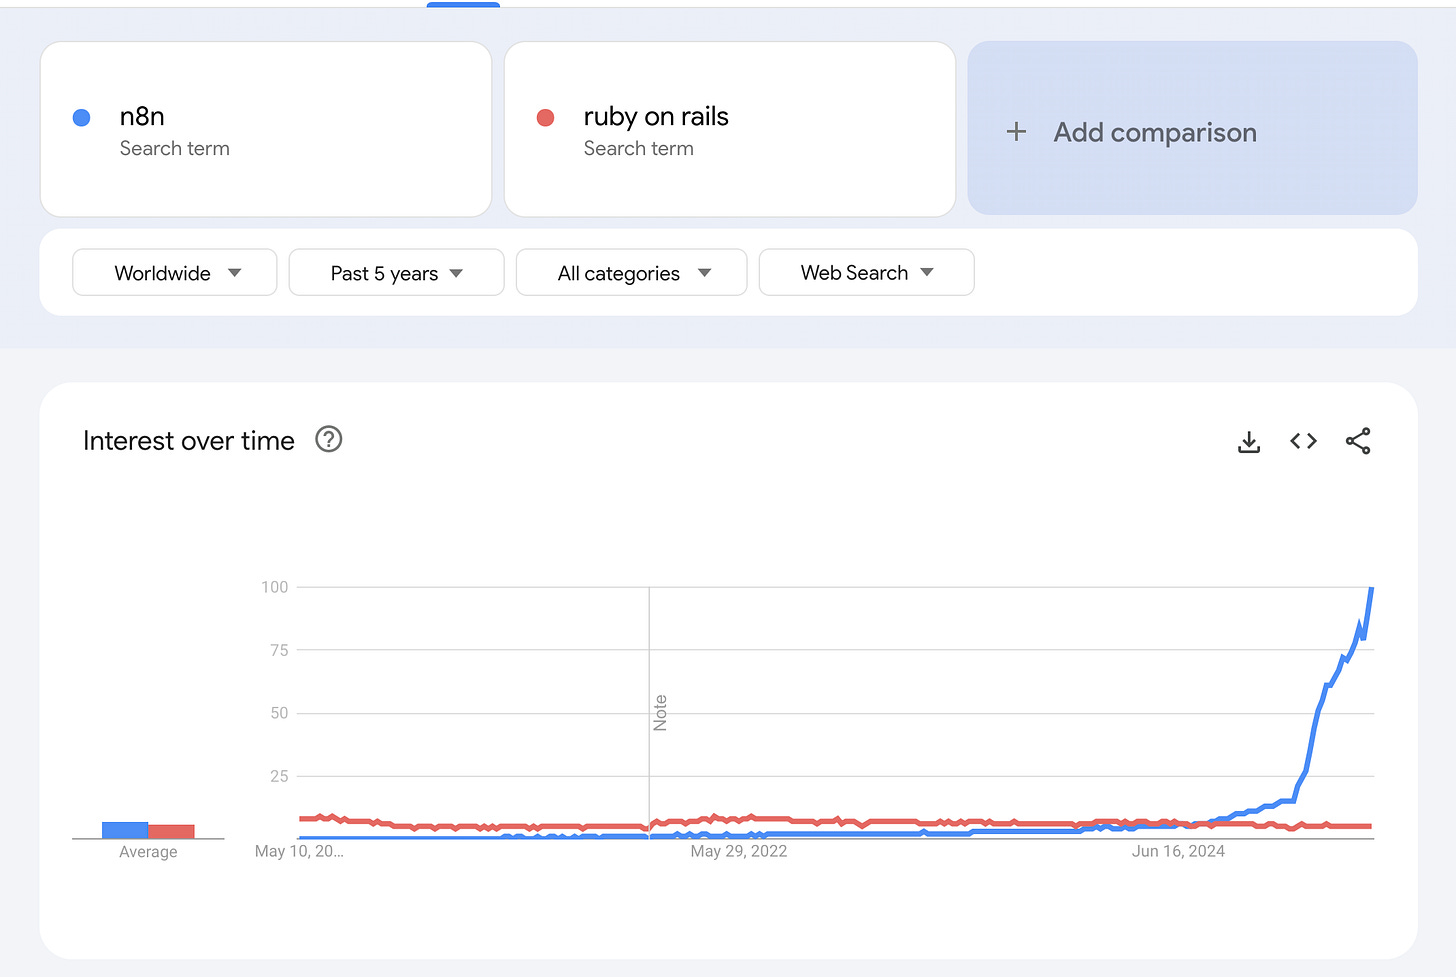
Task: Click the Average label under the bars
Action: pos(148,852)
